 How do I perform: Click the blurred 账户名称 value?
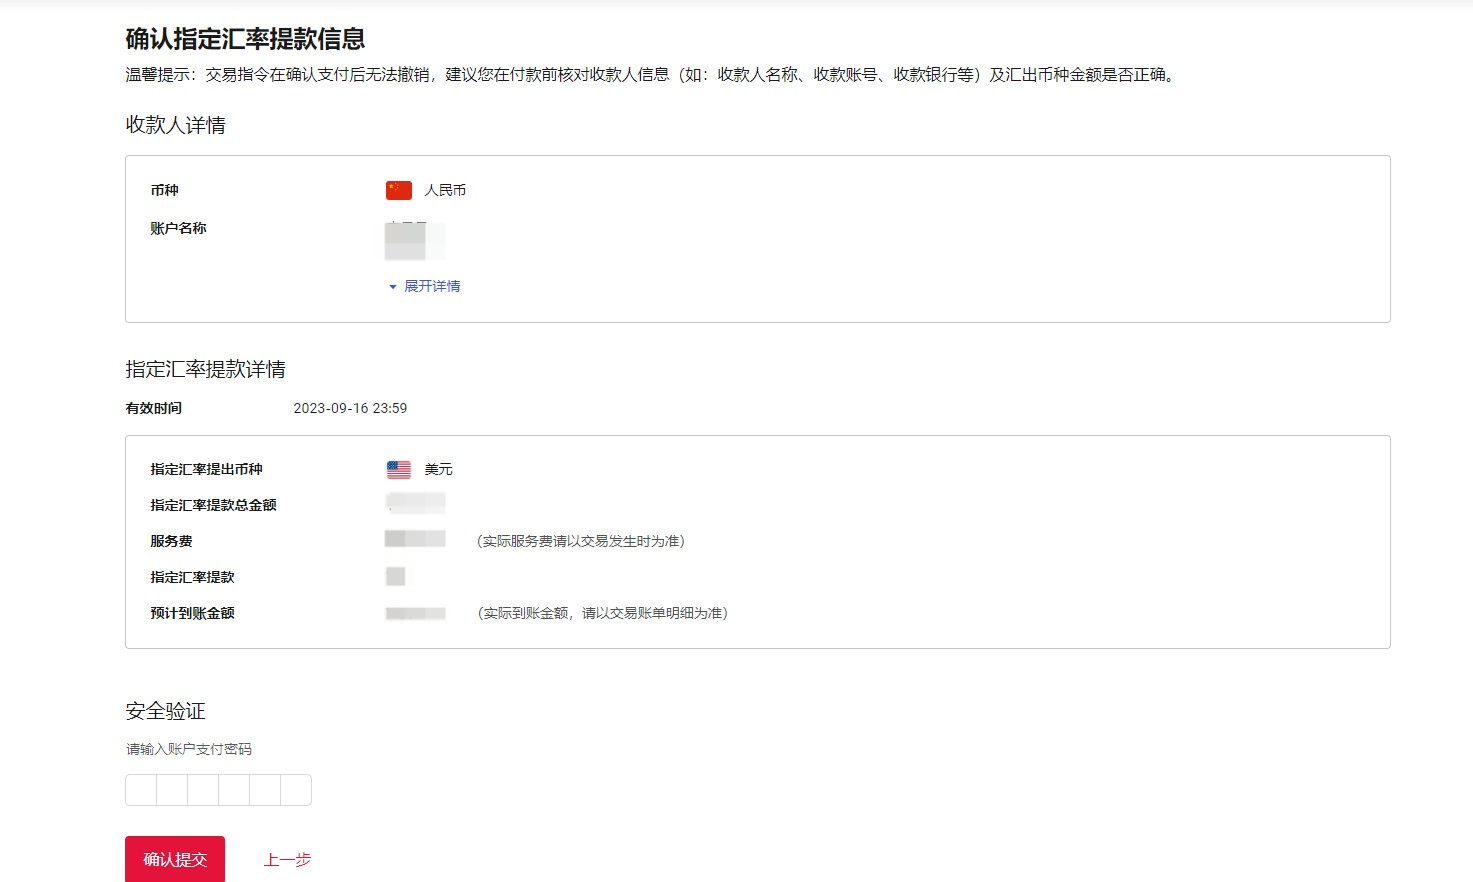(410, 241)
